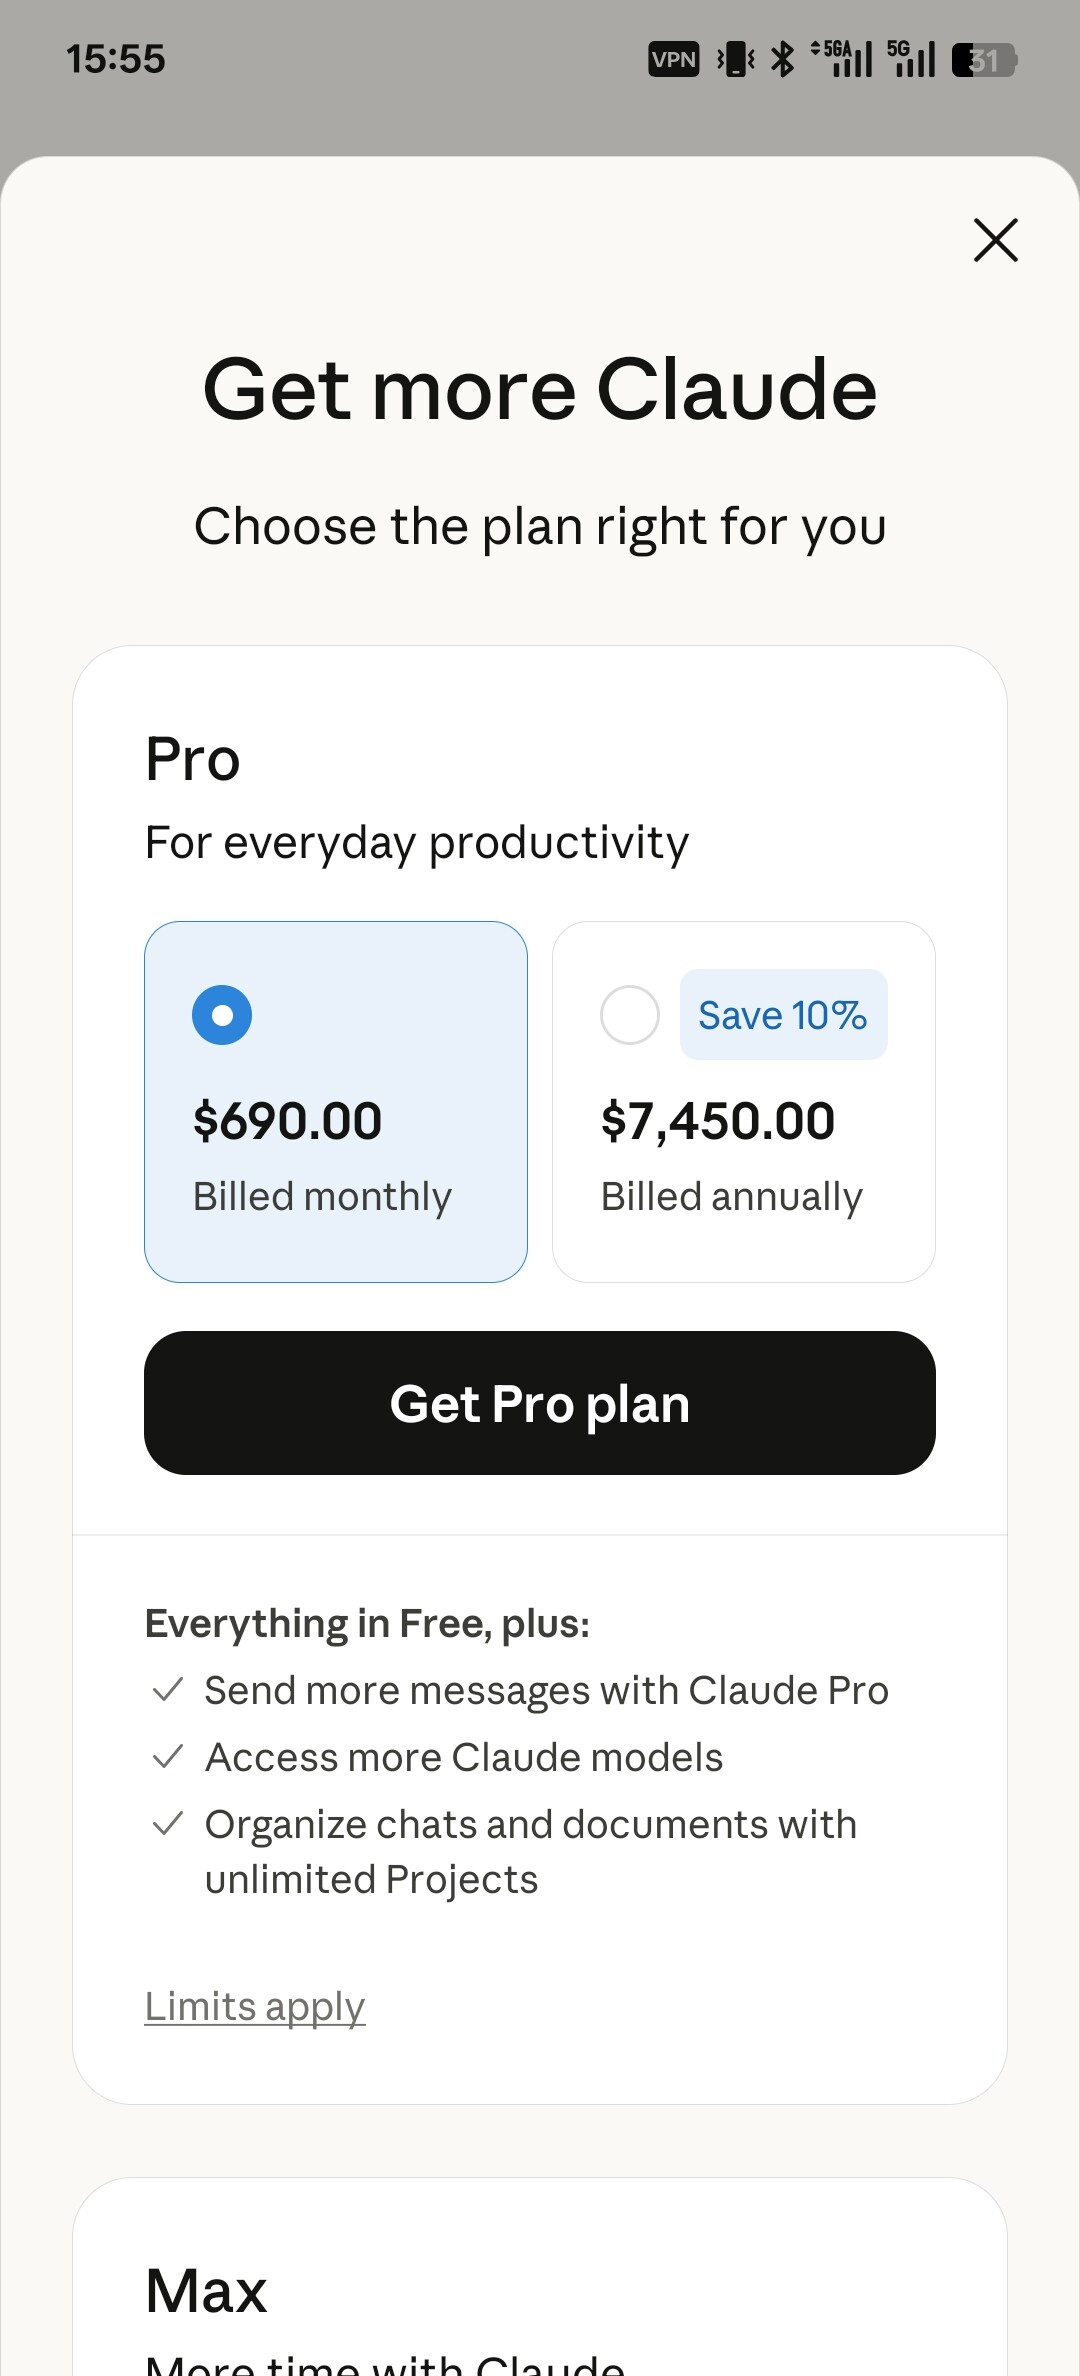Viewport: 1080px width, 2376px height.
Task: Tap checkmark beside Send more messages
Action: point(167,1690)
